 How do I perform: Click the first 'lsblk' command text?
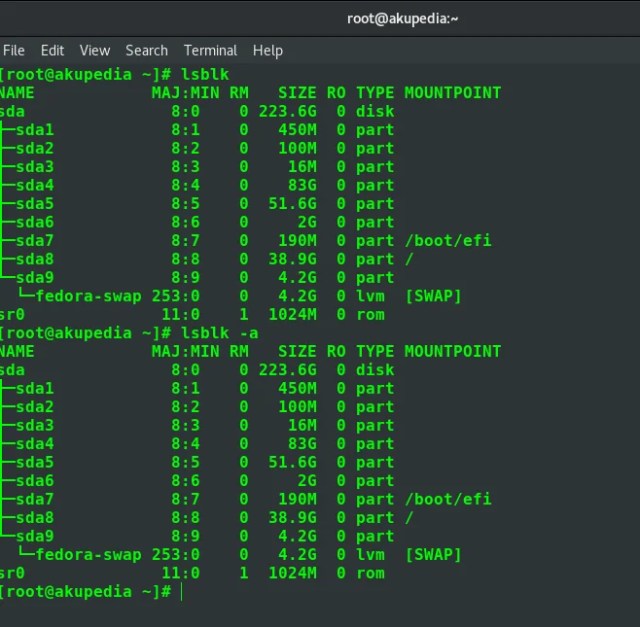pyautogui.click(x=205, y=74)
